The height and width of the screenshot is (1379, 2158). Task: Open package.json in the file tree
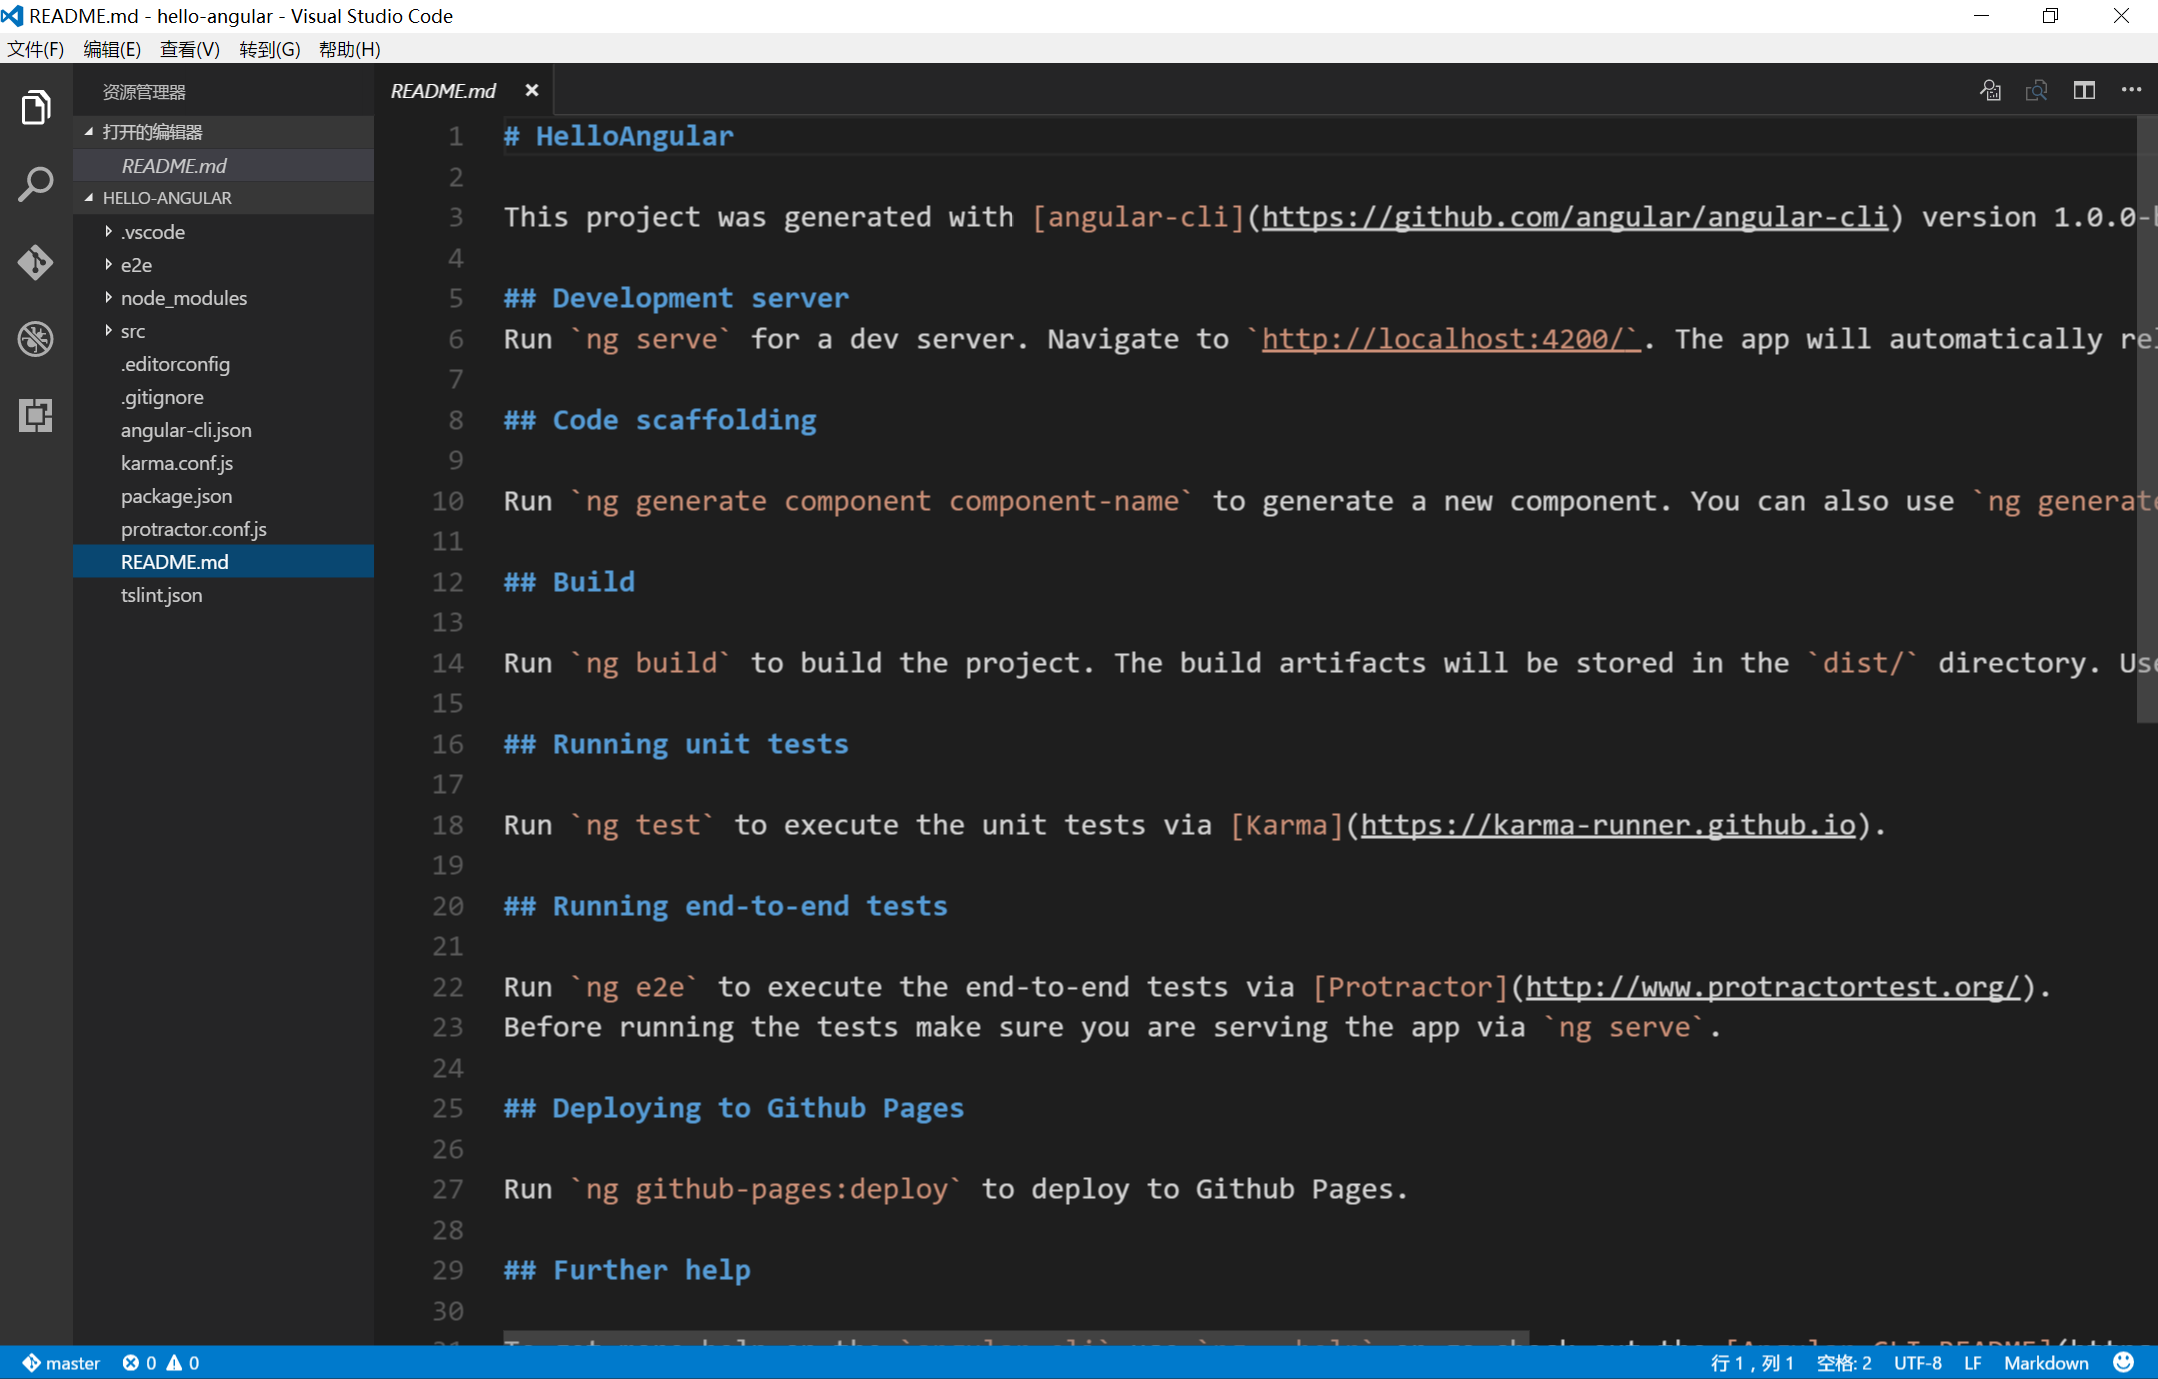point(176,496)
